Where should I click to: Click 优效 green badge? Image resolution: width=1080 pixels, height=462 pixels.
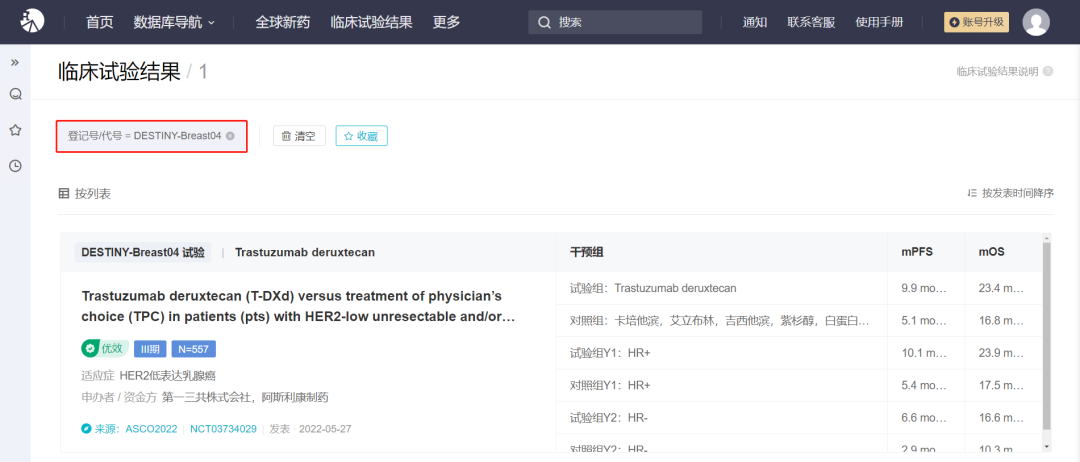105,349
